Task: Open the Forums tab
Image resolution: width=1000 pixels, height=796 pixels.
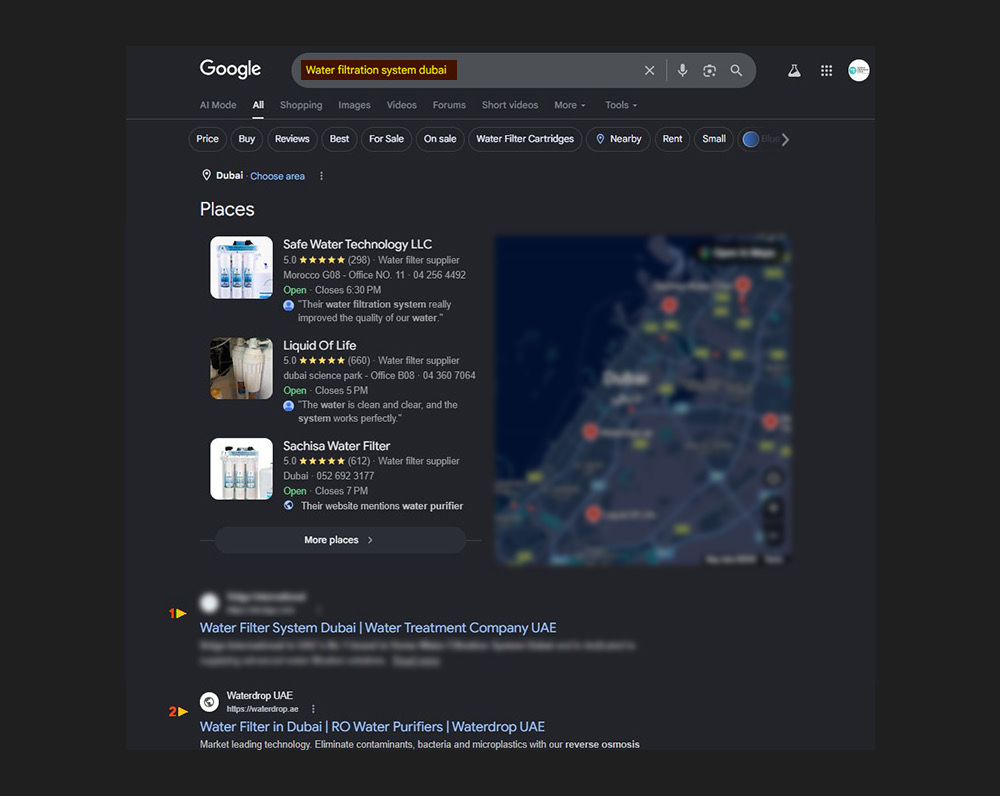Action: tap(449, 105)
